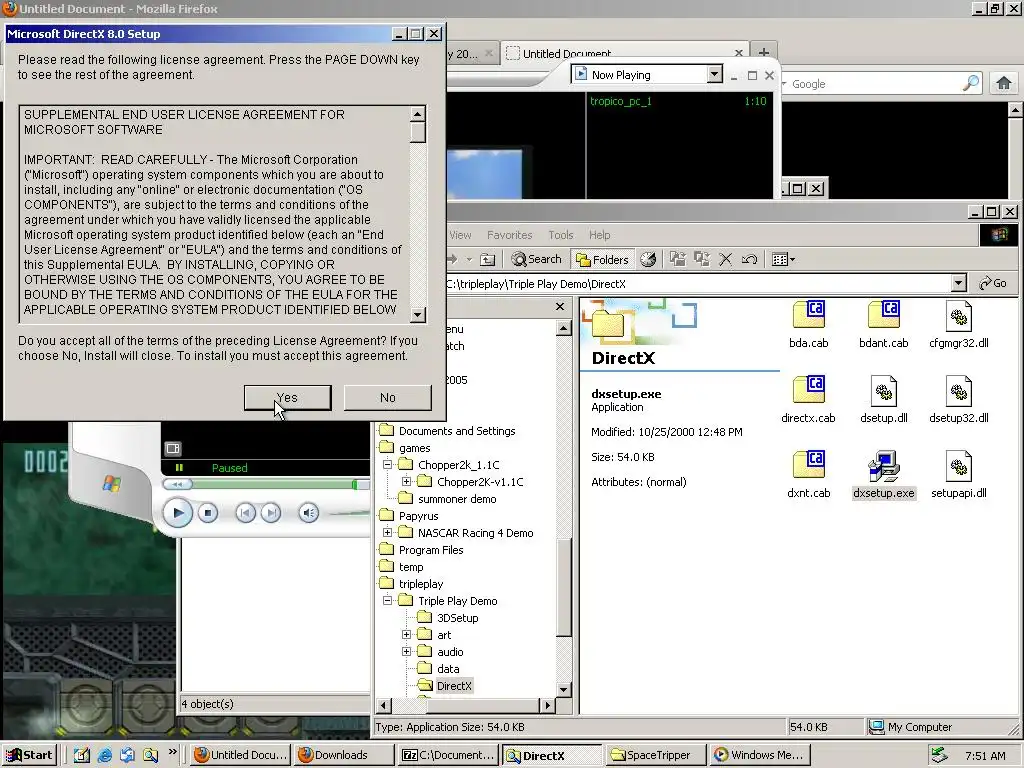Open the Tools menu in Explorer
This screenshot has height=768, width=1024.
(x=560, y=235)
